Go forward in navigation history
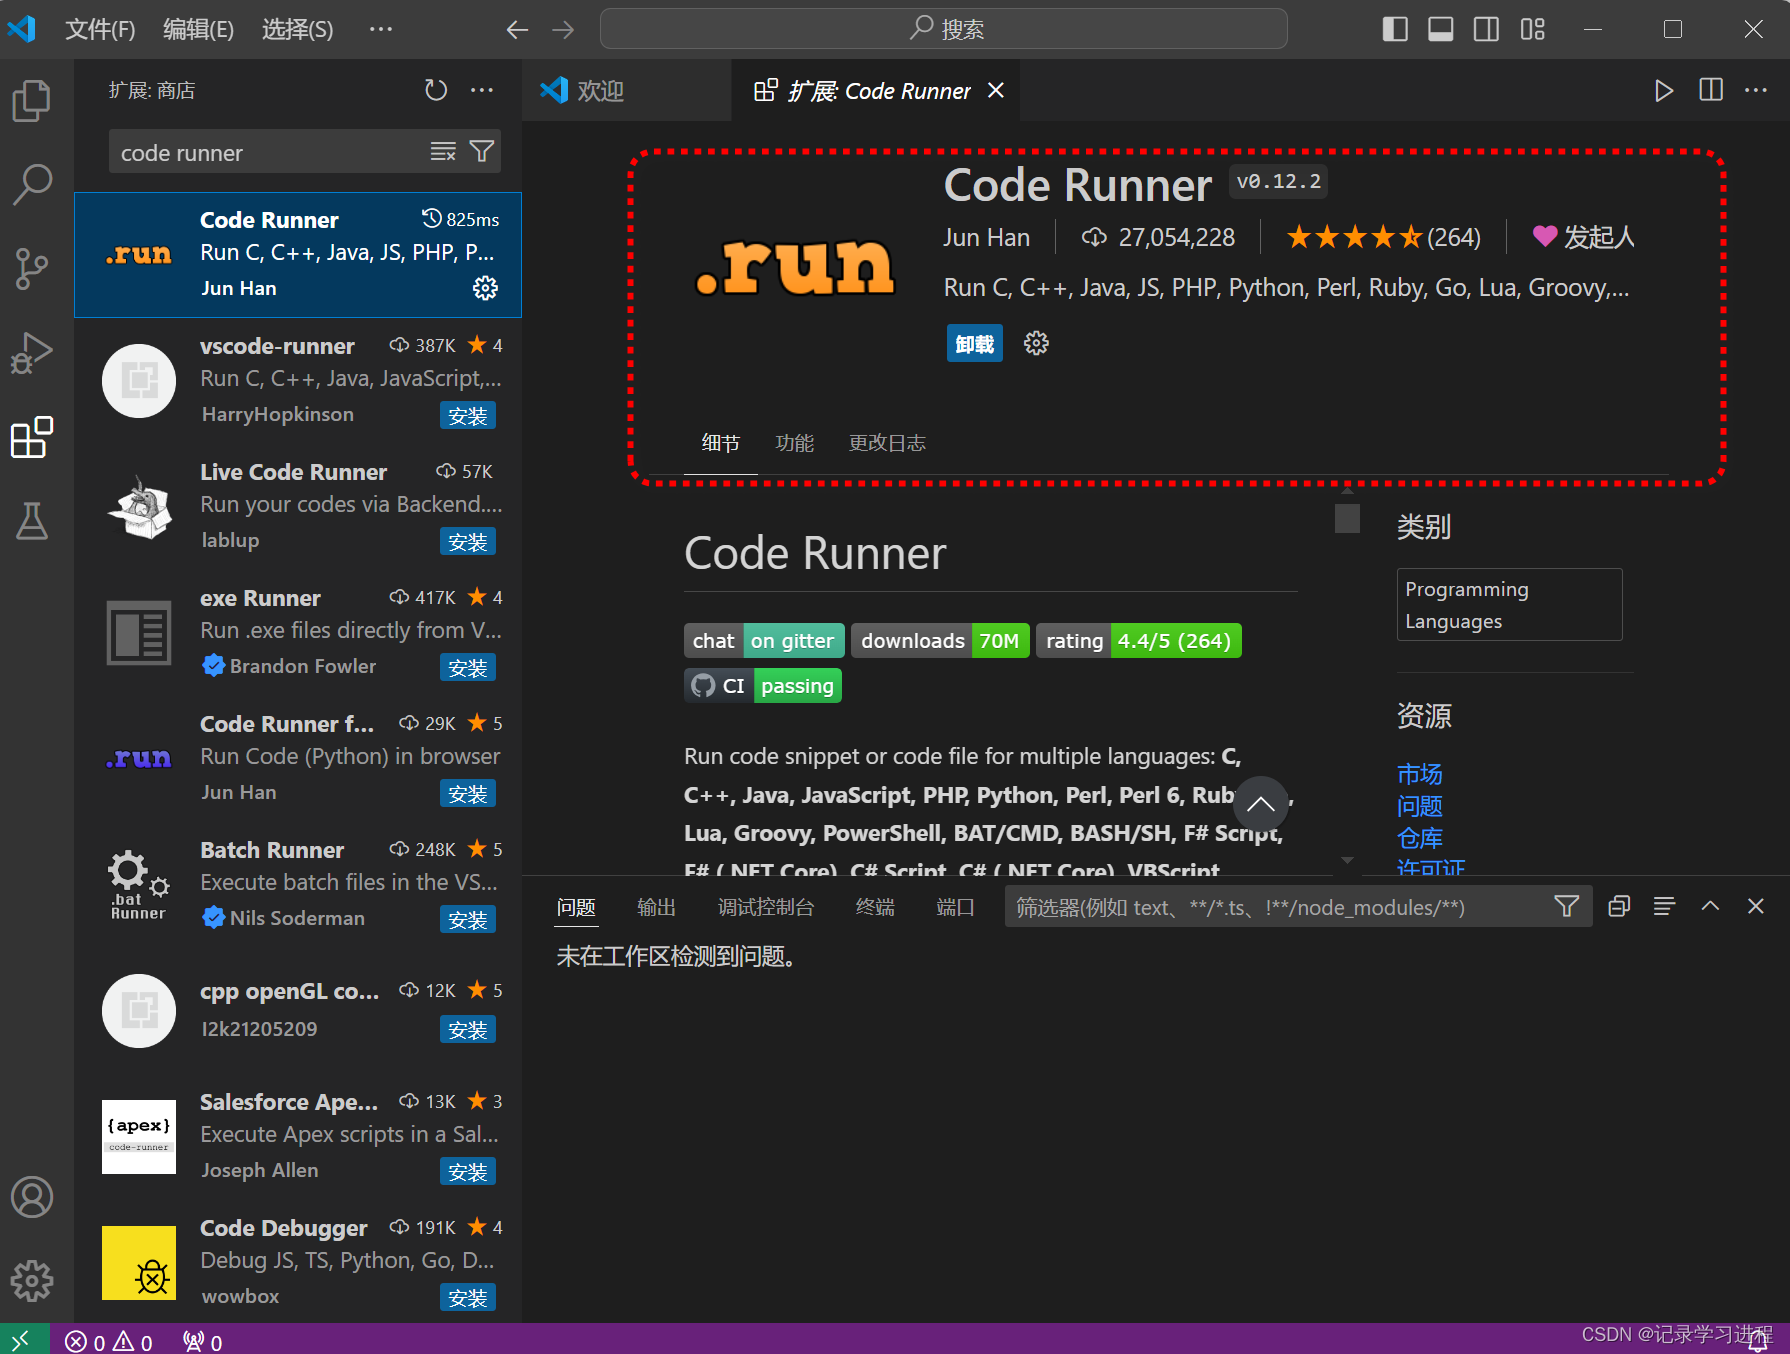 coord(563,30)
